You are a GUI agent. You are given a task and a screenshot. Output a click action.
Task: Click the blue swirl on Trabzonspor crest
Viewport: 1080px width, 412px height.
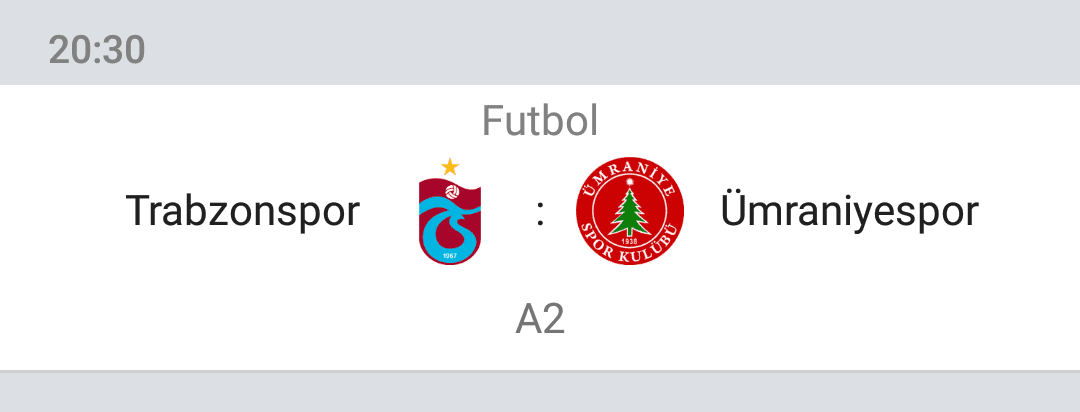click(448, 224)
